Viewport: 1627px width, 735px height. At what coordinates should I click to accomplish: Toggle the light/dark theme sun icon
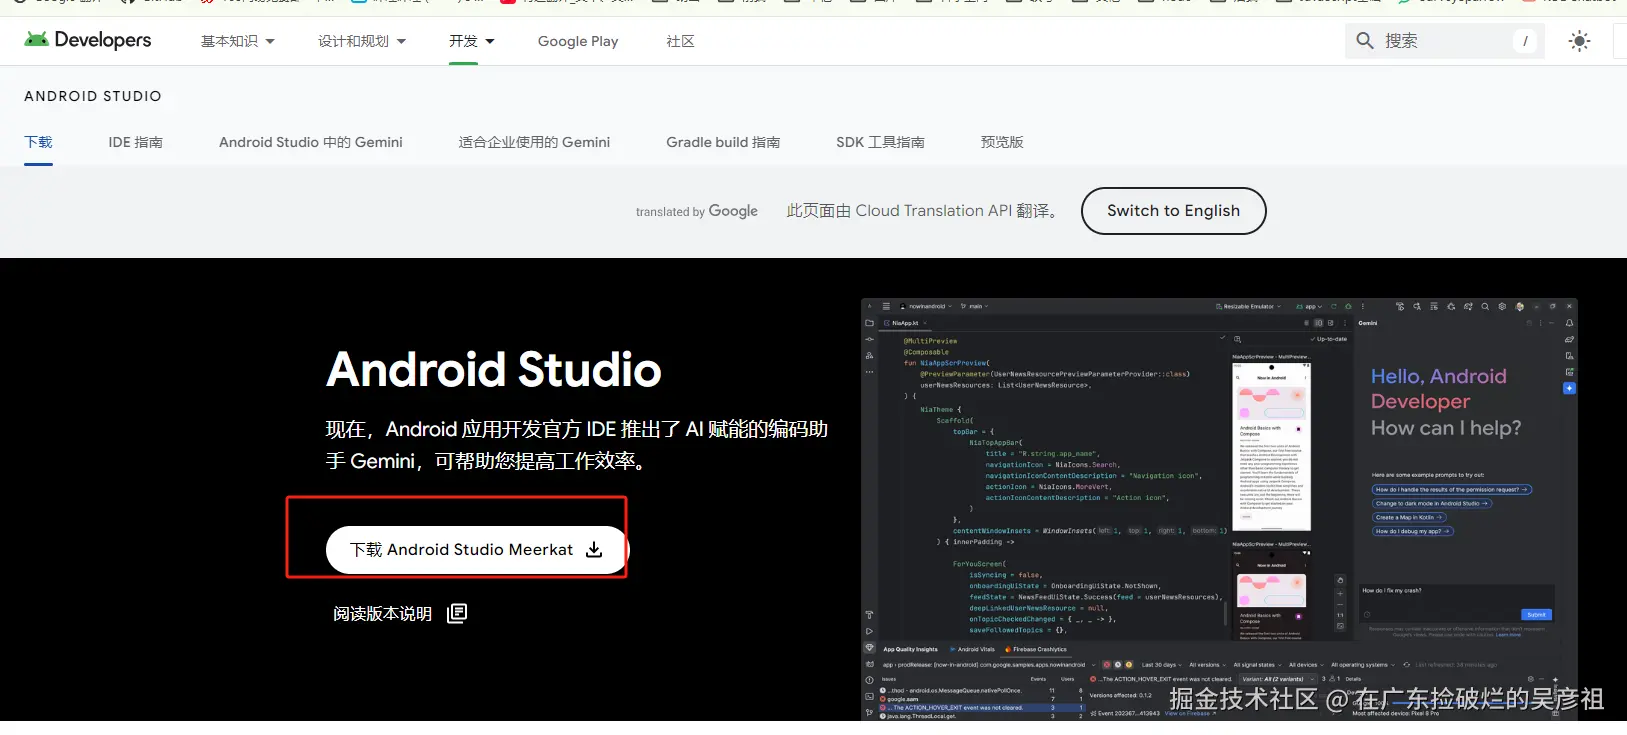pyautogui.click(x=1579, y=41)
